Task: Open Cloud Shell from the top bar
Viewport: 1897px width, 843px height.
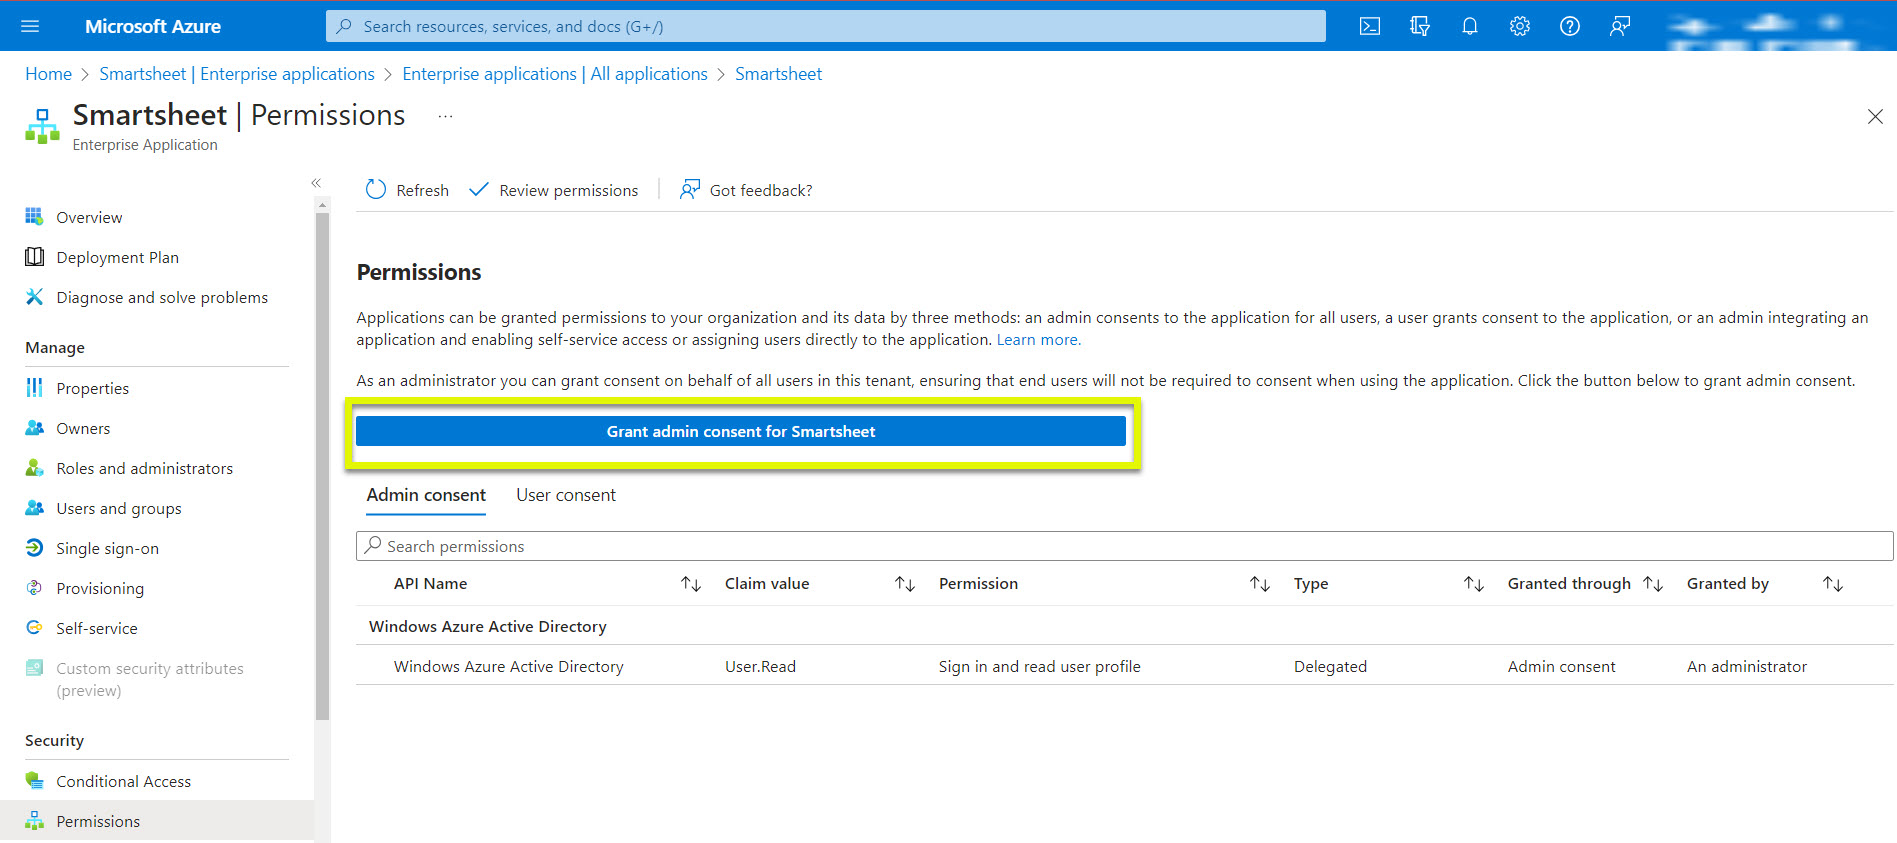Action: point(1370,26)
